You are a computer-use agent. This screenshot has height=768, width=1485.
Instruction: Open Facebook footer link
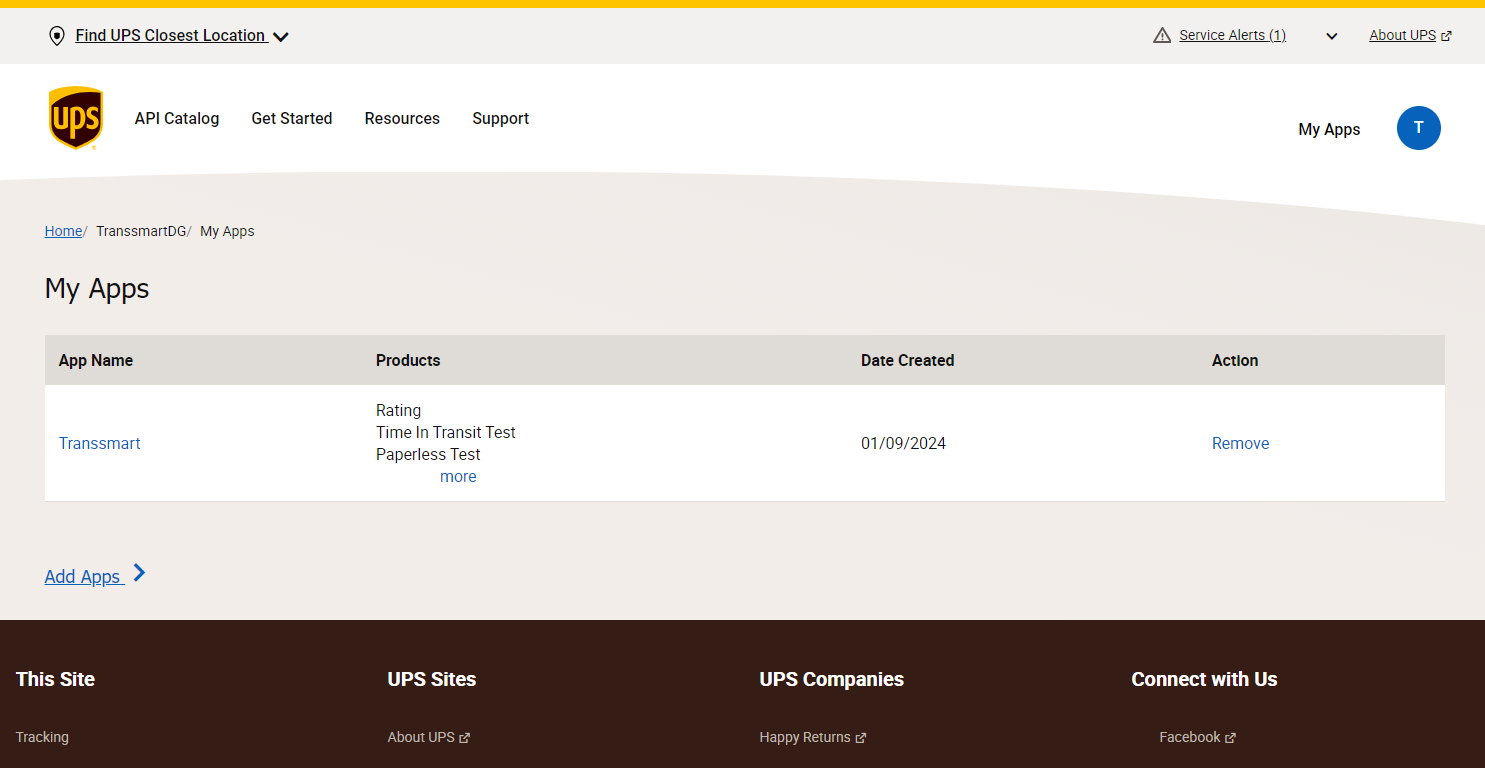(1189, 737)
